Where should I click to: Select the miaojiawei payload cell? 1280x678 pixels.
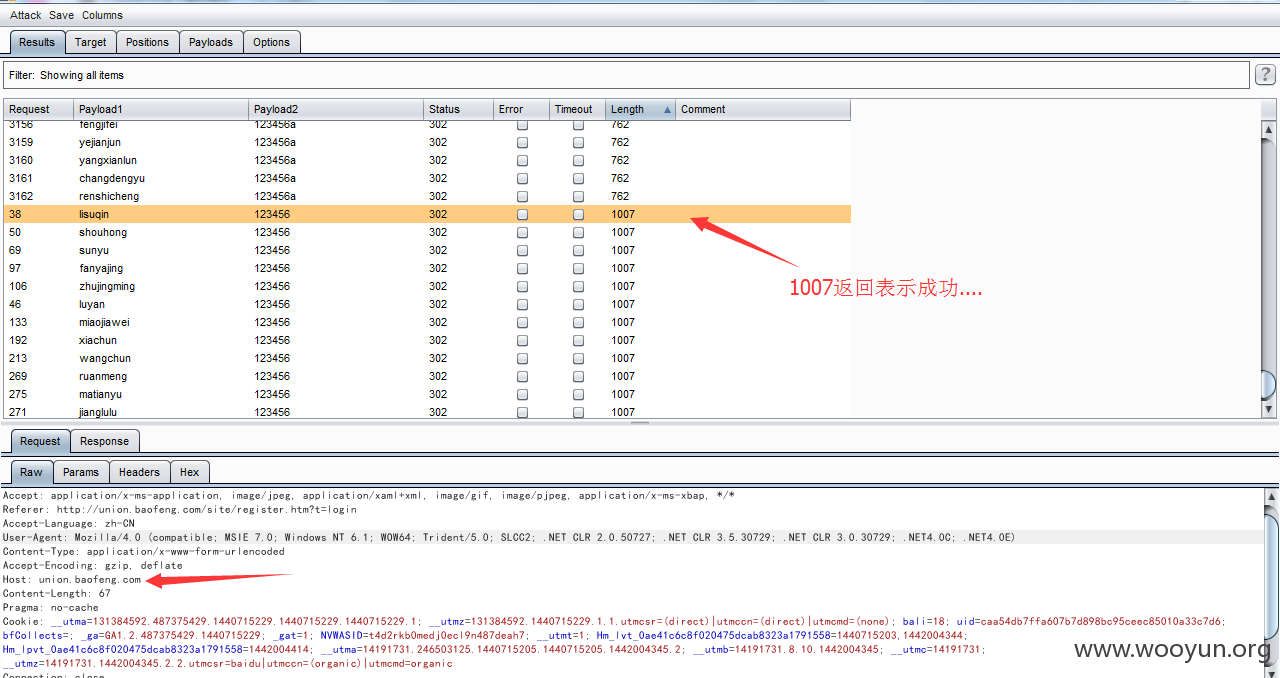tap(161, 322)
